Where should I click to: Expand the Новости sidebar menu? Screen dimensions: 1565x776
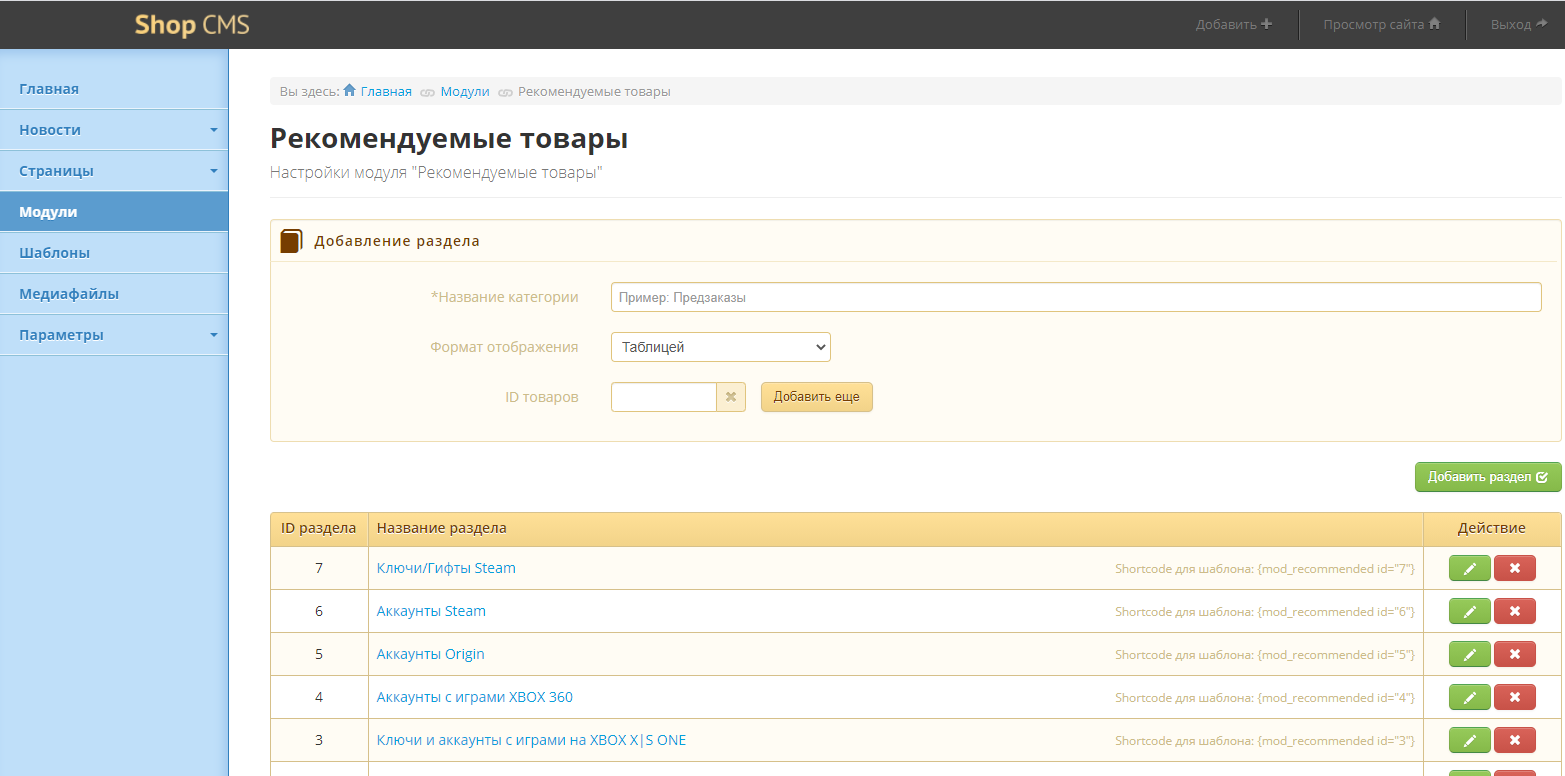[x=114, y=130]
